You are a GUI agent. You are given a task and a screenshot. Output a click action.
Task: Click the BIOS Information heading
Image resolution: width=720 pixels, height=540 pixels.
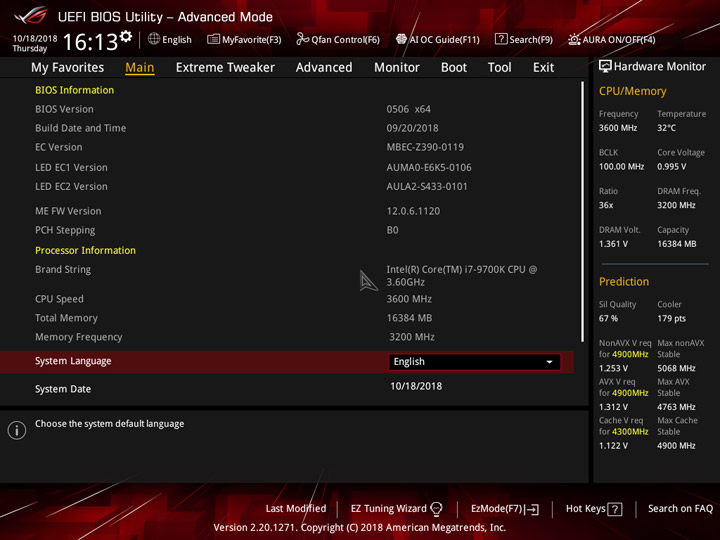coord(74,90)
